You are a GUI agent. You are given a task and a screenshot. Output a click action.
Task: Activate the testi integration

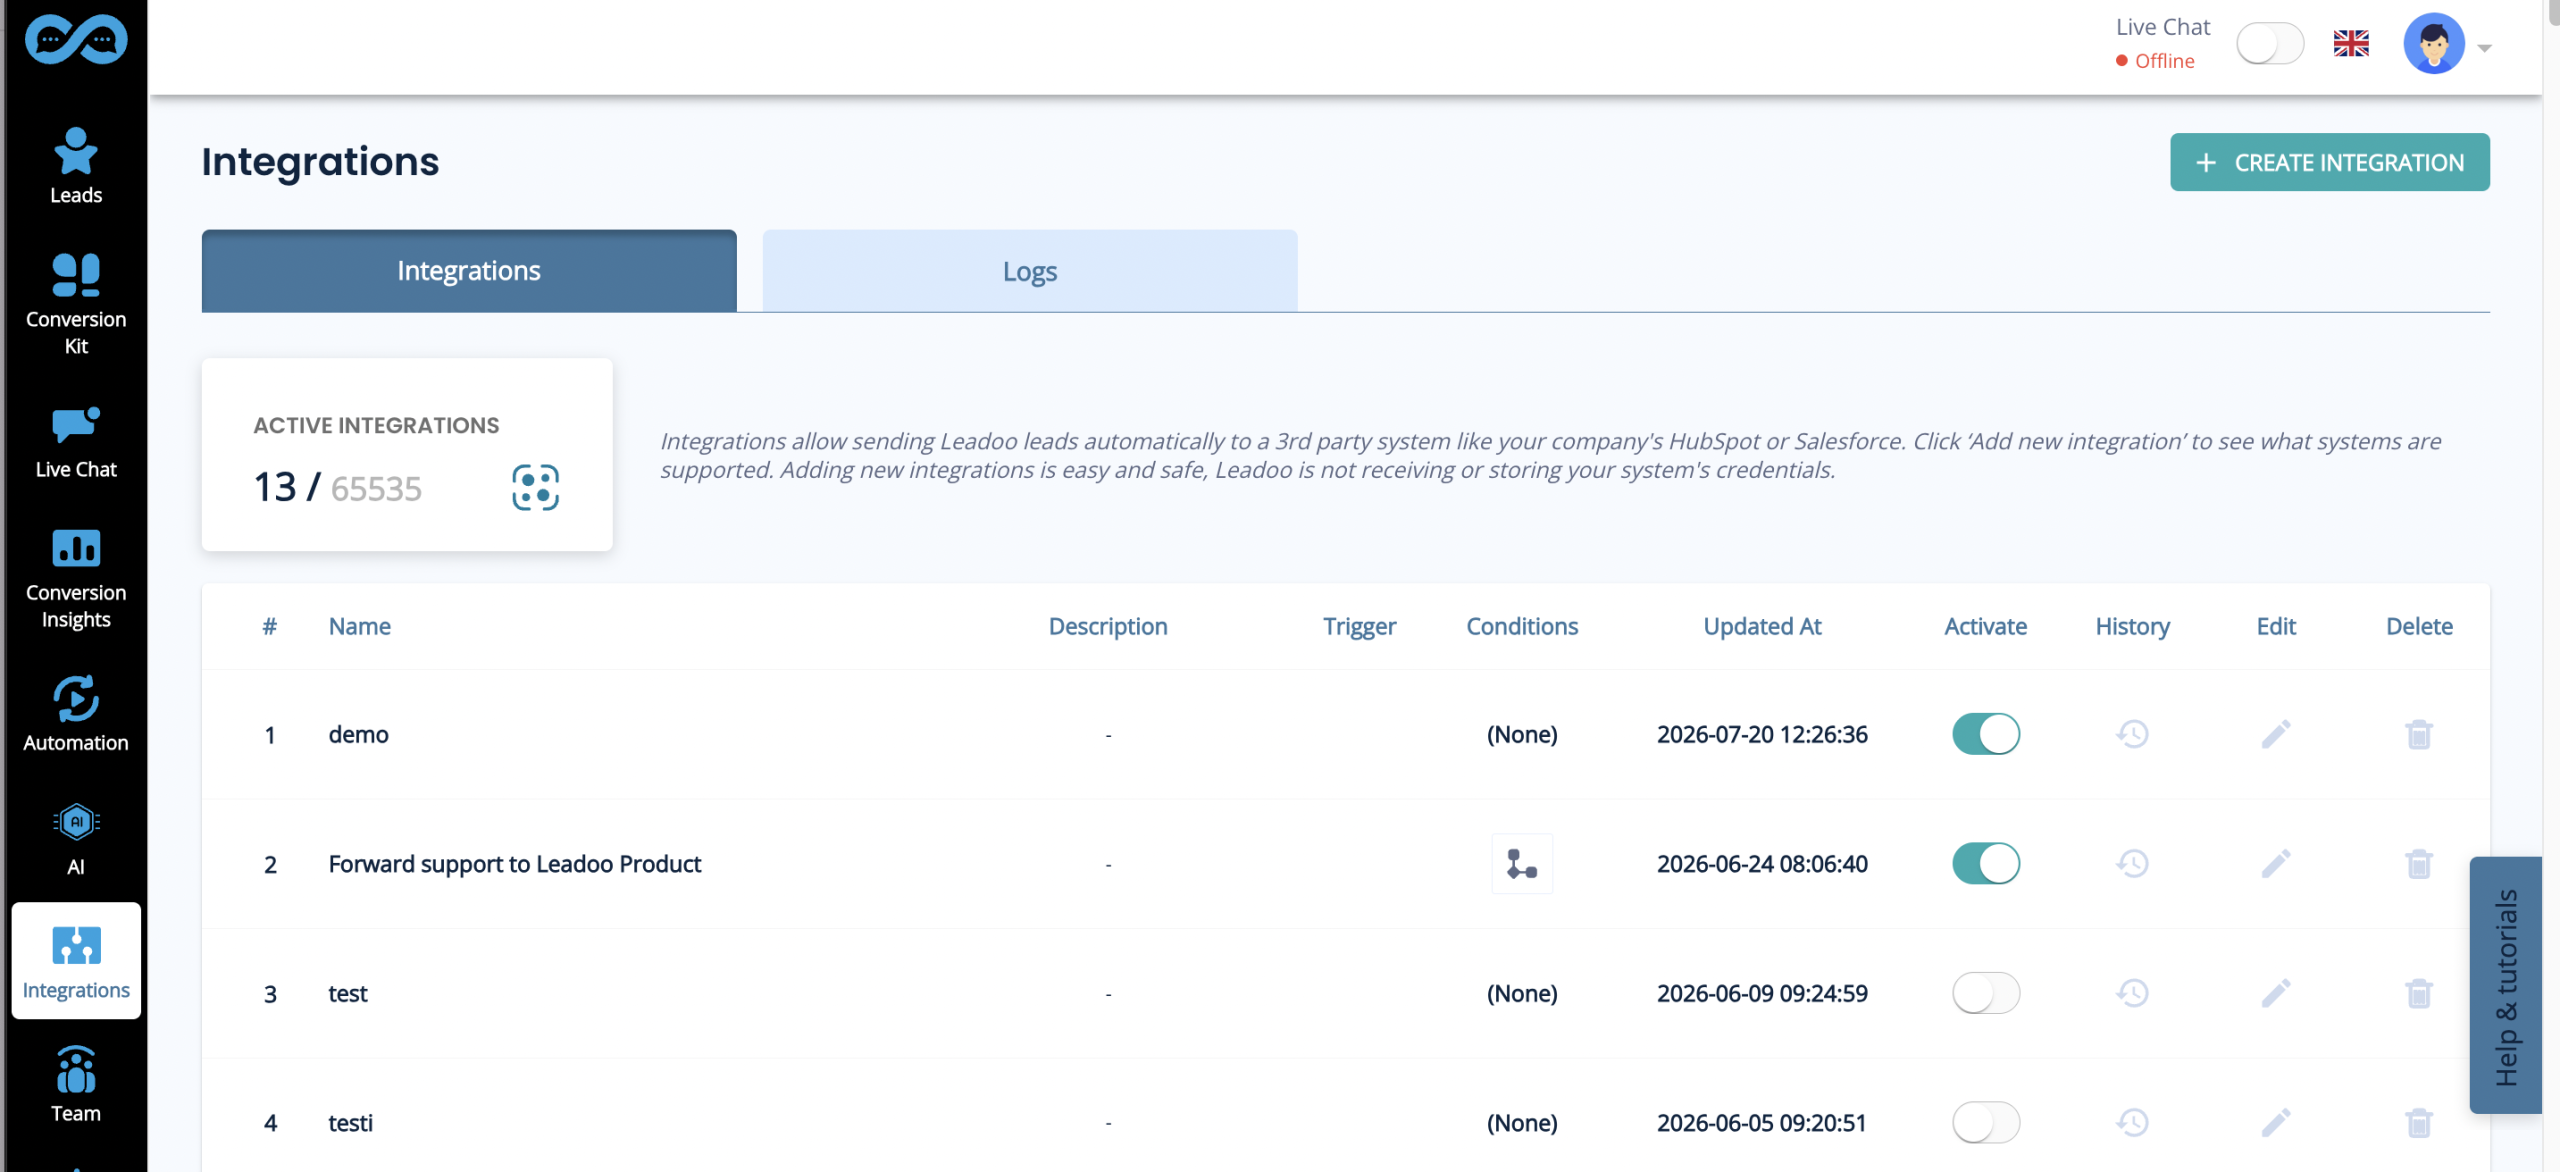coord(1986,1122)
